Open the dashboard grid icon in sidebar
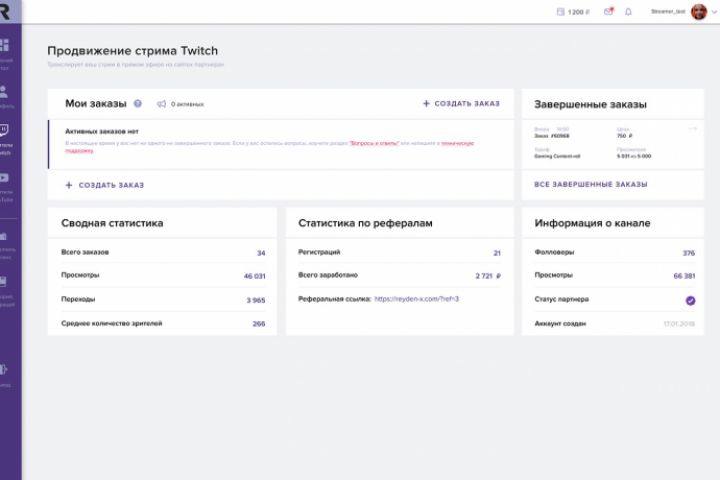 (x=5, y=45)
